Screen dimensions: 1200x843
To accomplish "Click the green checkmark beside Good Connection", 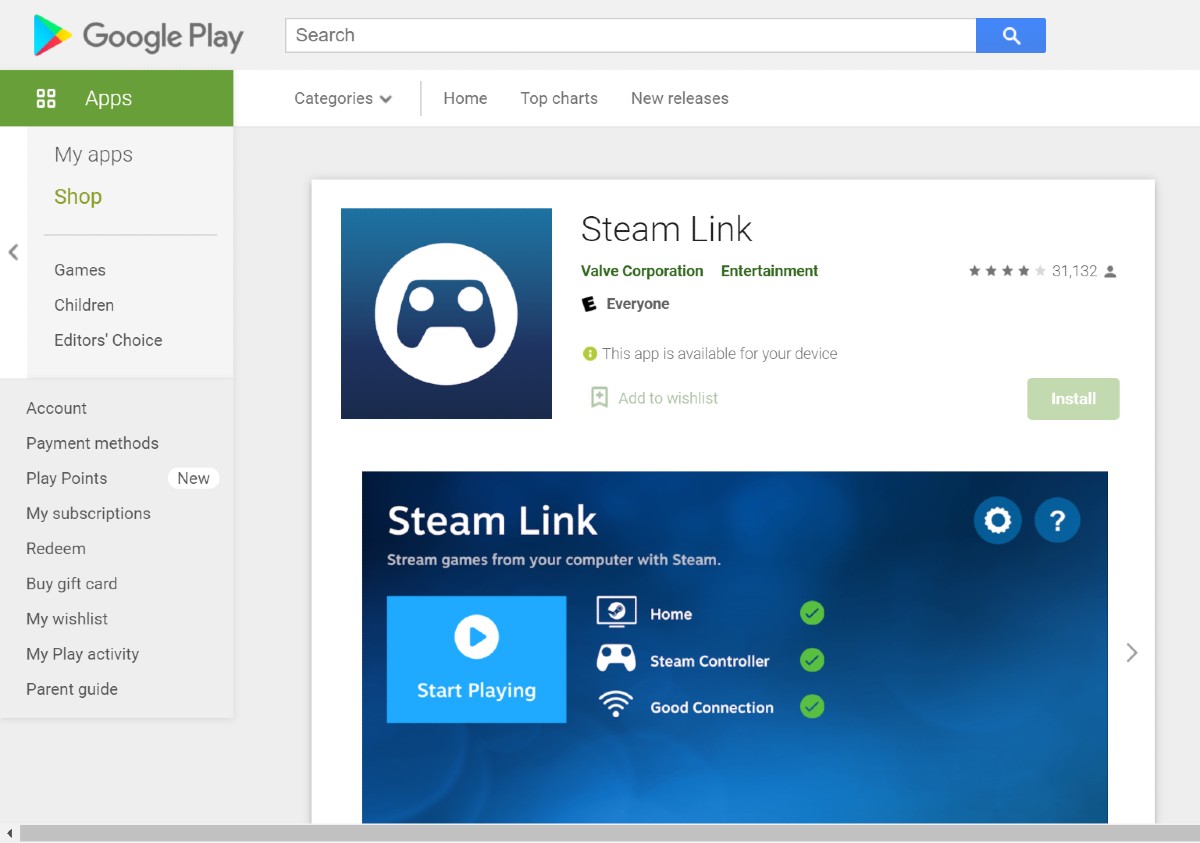I will 812,707.
